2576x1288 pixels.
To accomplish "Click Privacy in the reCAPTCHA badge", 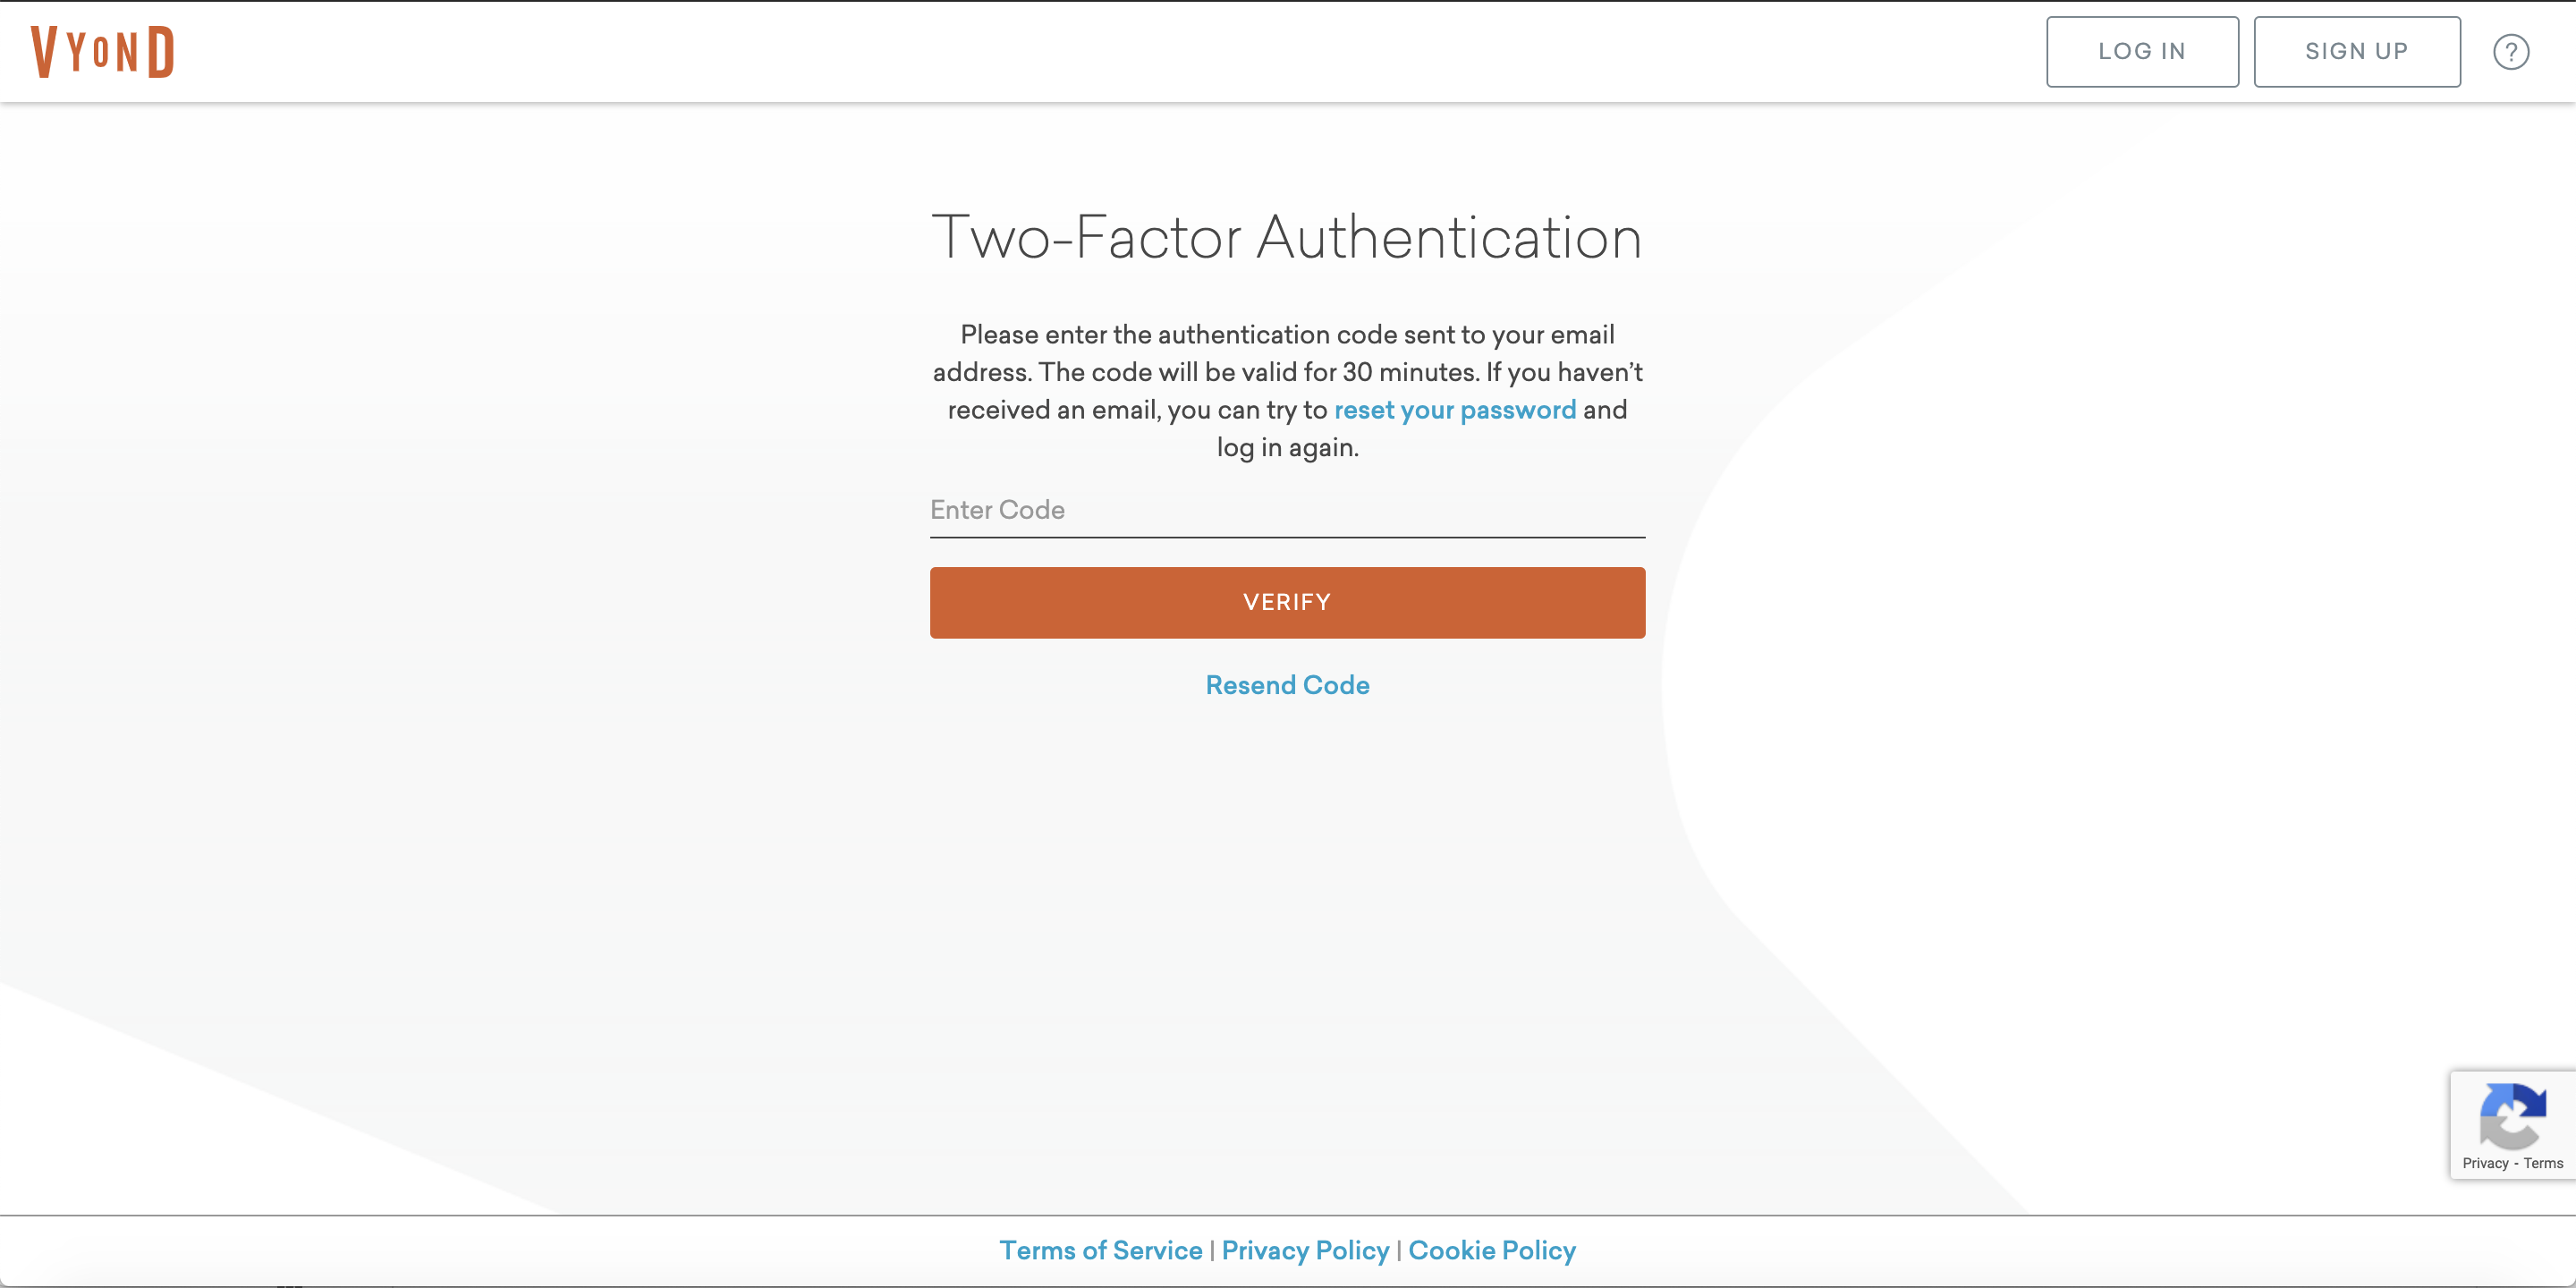I will pos(2484,1163).
